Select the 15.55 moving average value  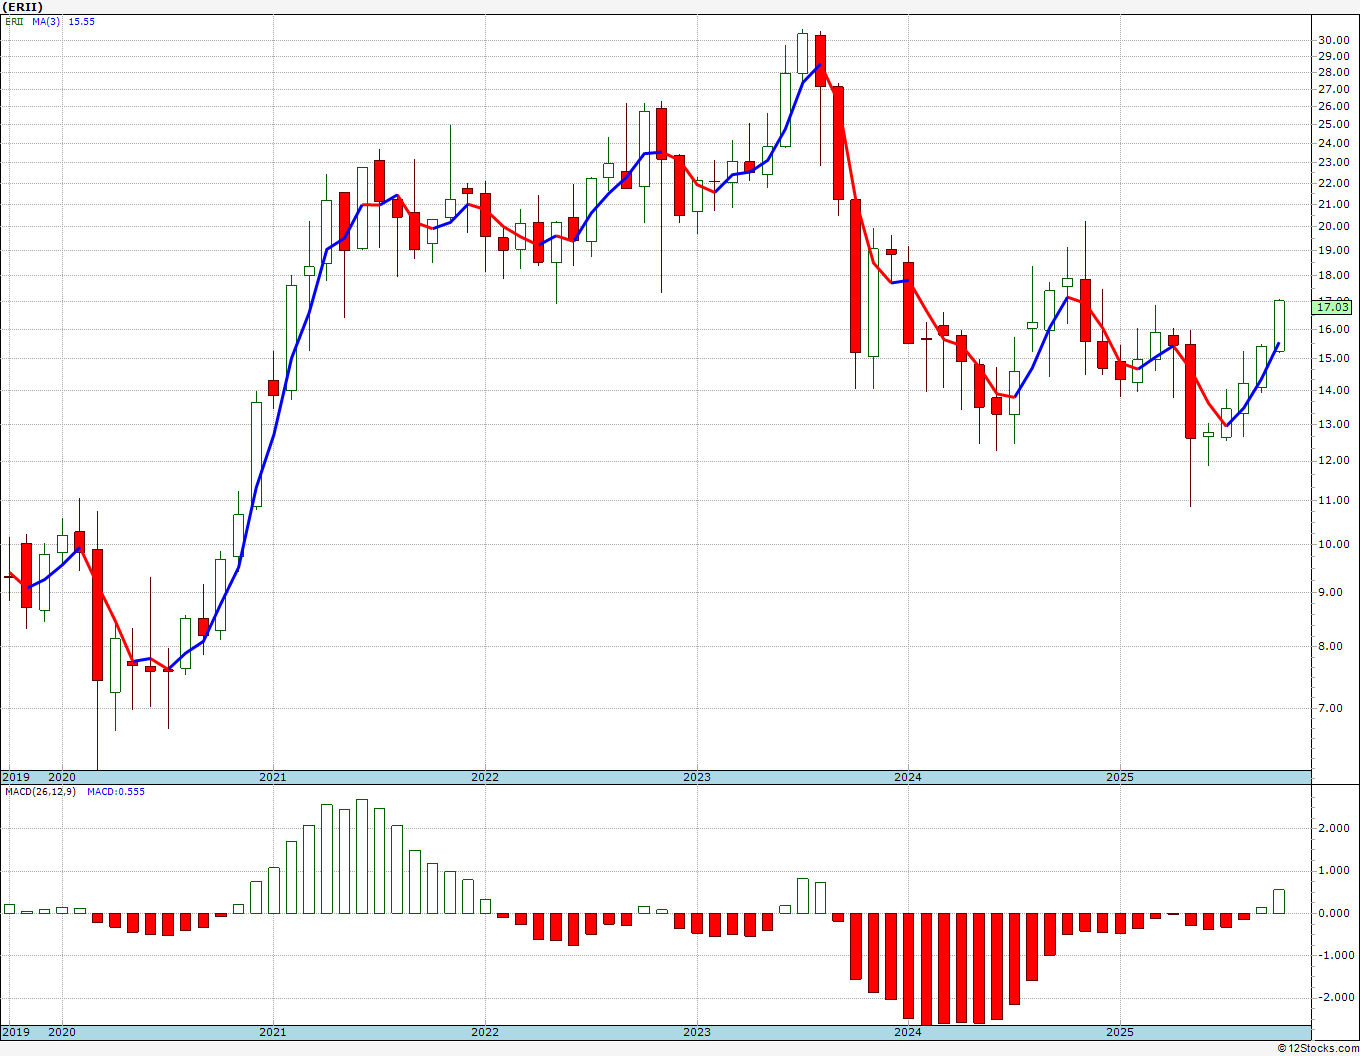click(82, 21)
